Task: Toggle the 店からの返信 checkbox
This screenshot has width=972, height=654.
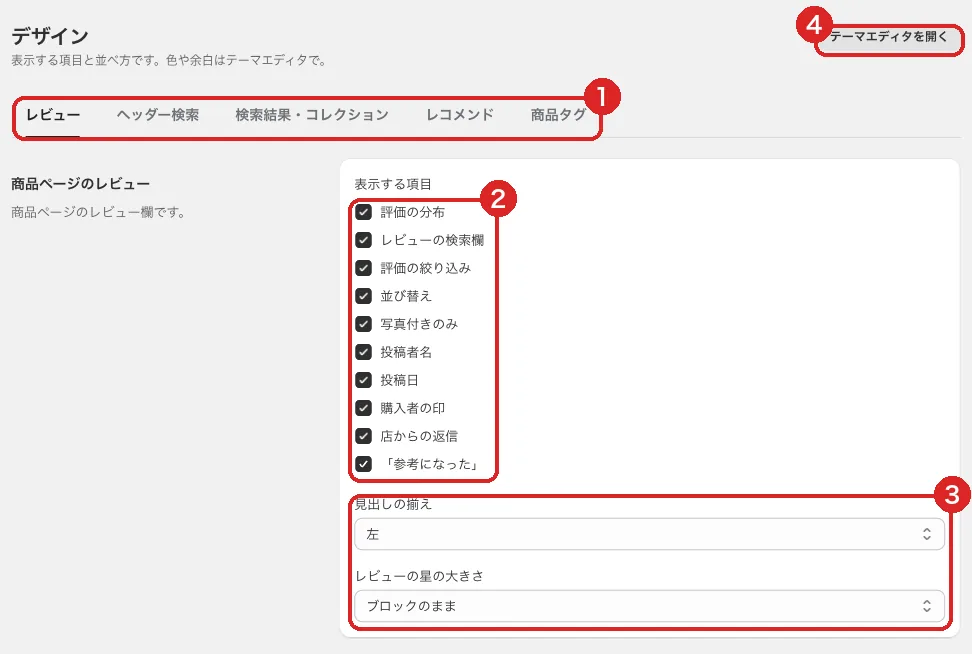Action: pyautogui.click(x=364, y=436)
